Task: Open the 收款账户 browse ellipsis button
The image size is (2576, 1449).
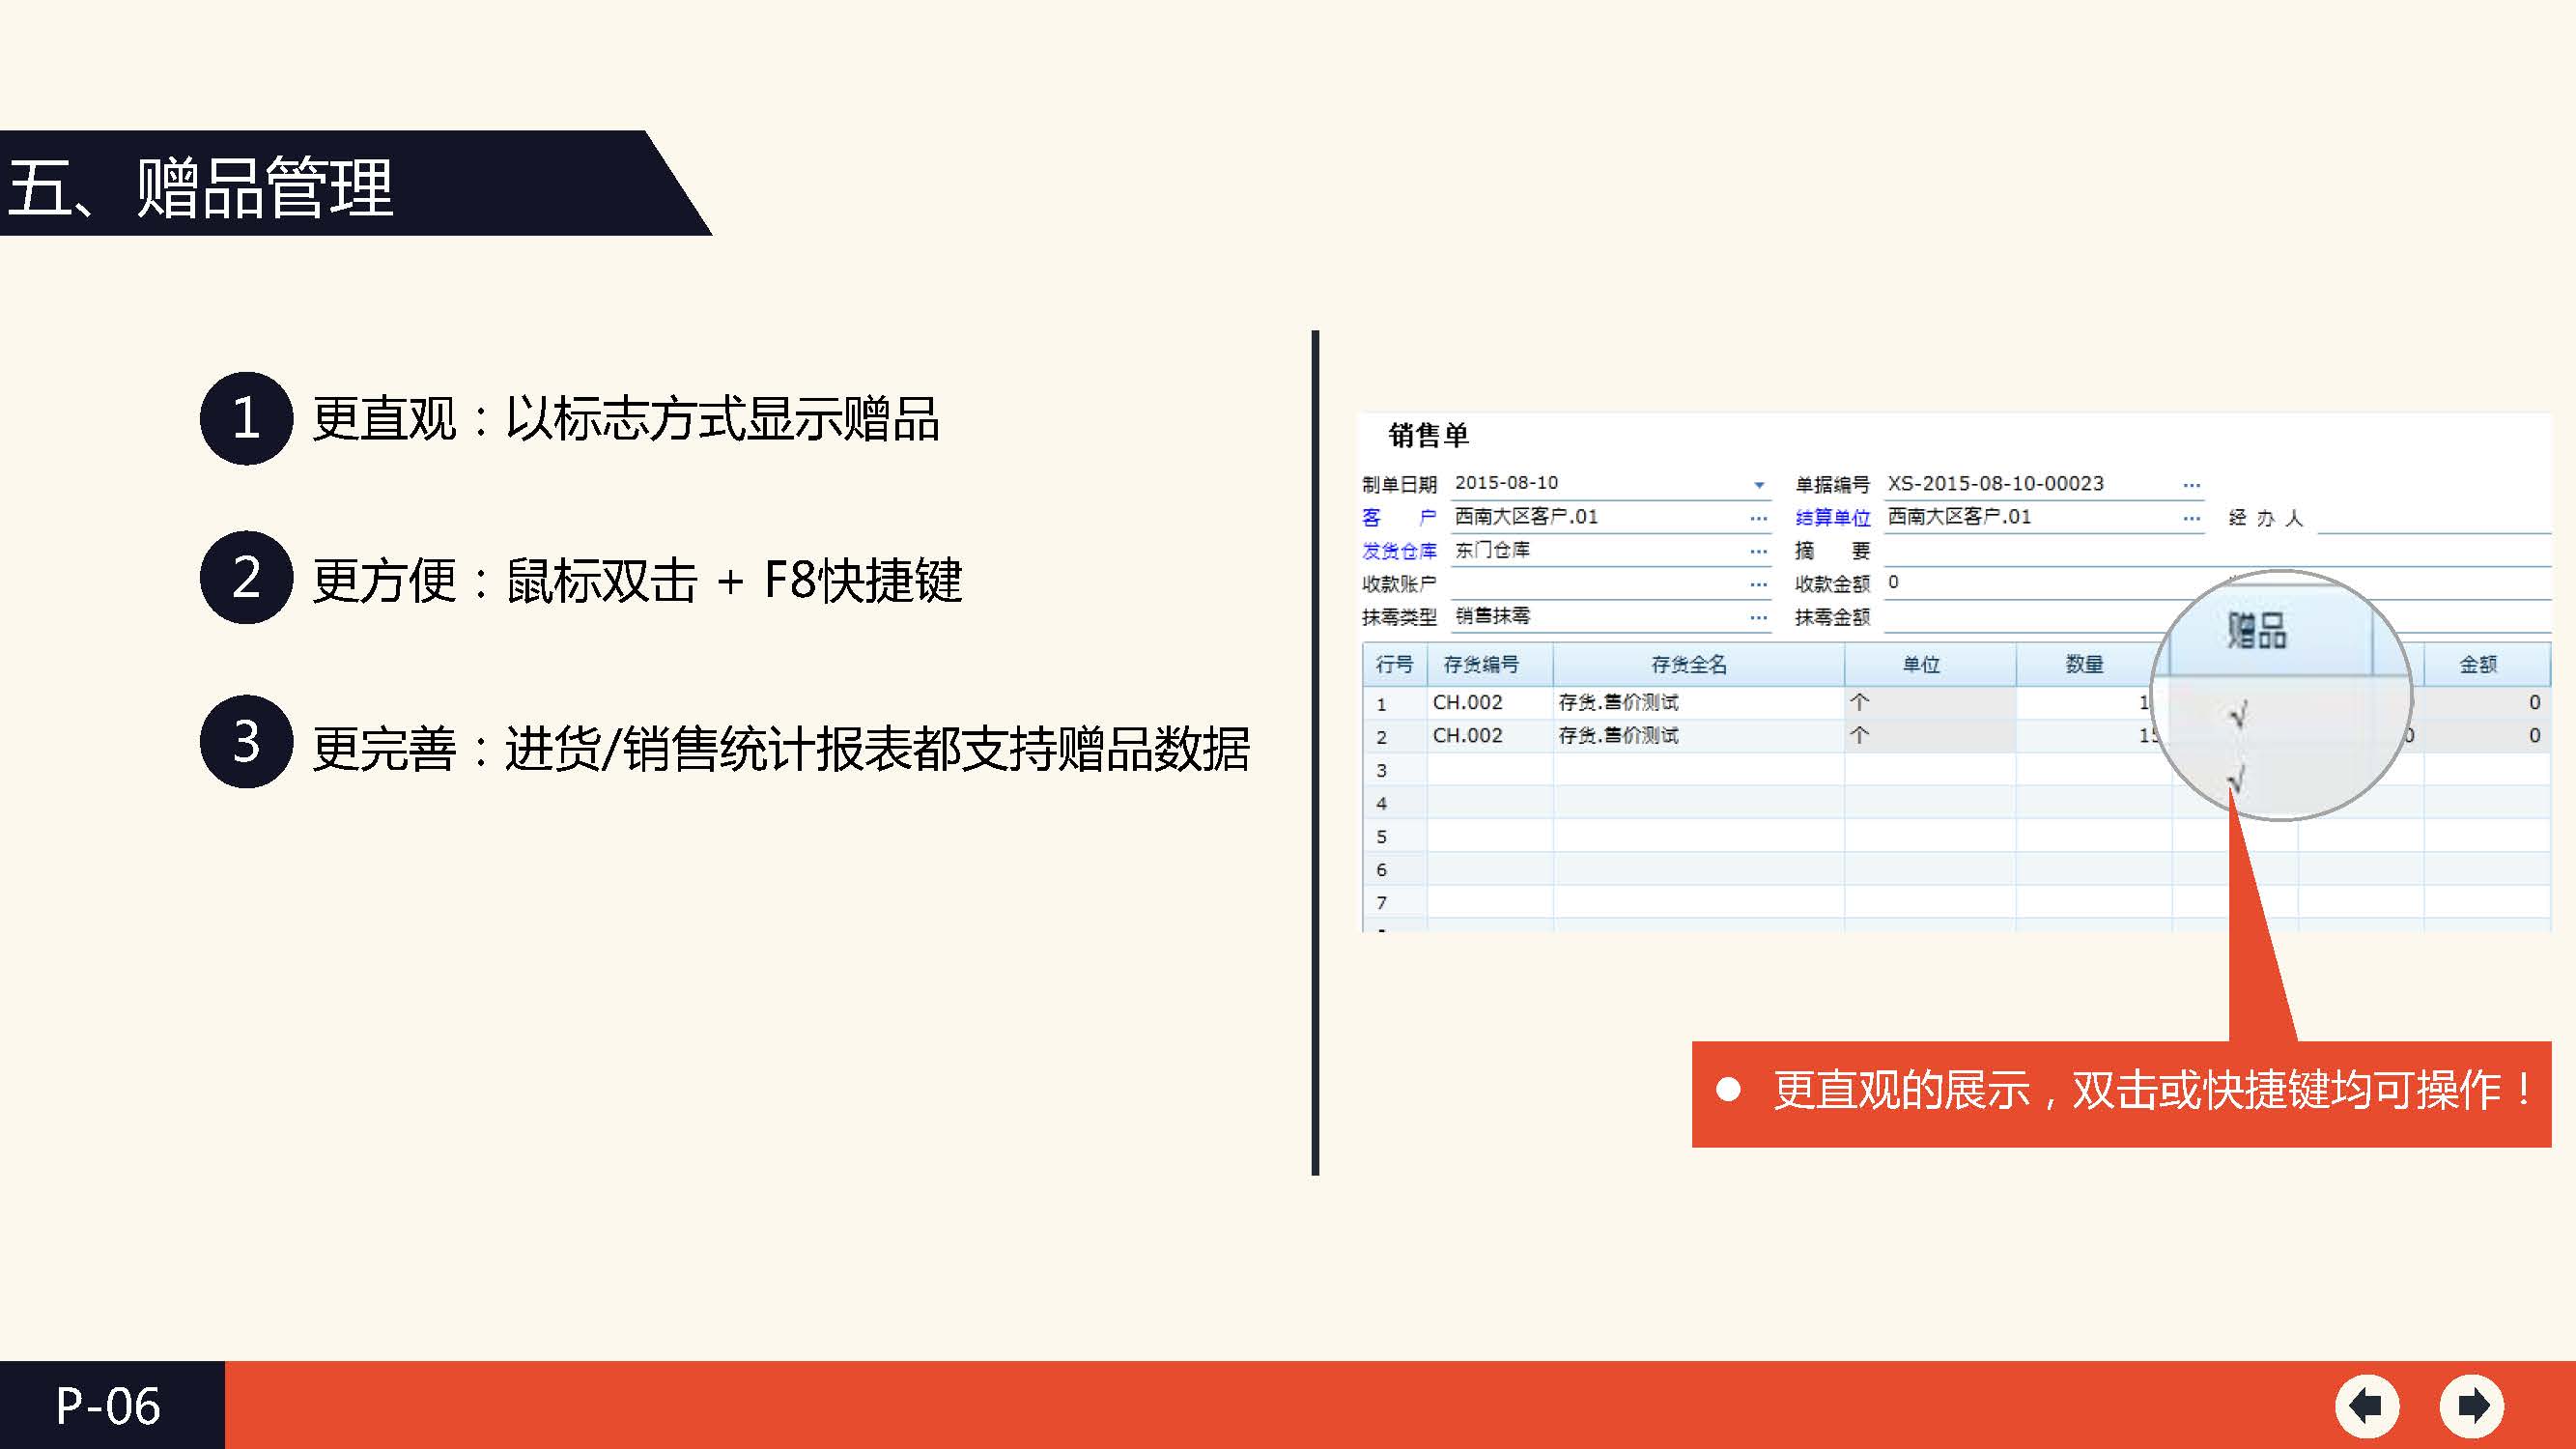Action: click(x=1758, y=584)
